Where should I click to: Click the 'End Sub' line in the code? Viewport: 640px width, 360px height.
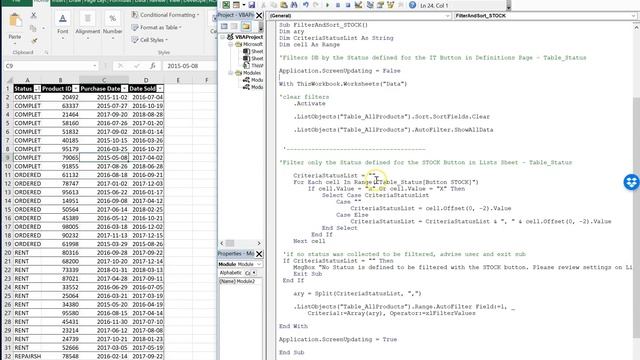[x=291, y=352]
